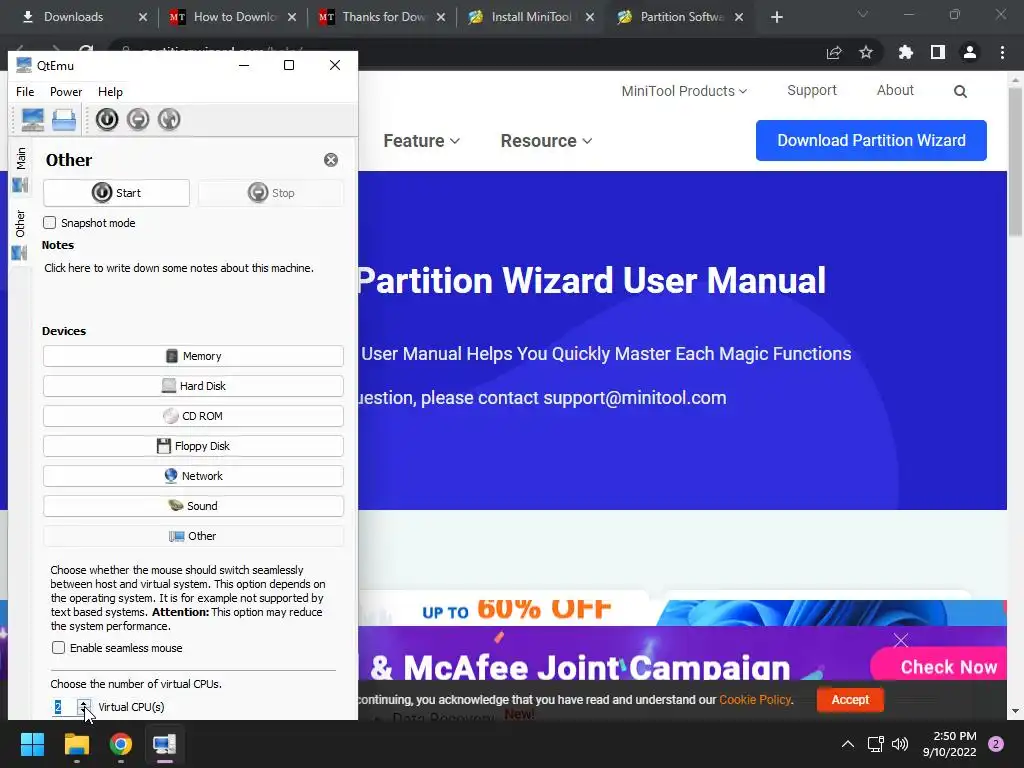Click the Virtual CPU(s) number field
Screen dimensions: 1024x768
click(64, 707)
